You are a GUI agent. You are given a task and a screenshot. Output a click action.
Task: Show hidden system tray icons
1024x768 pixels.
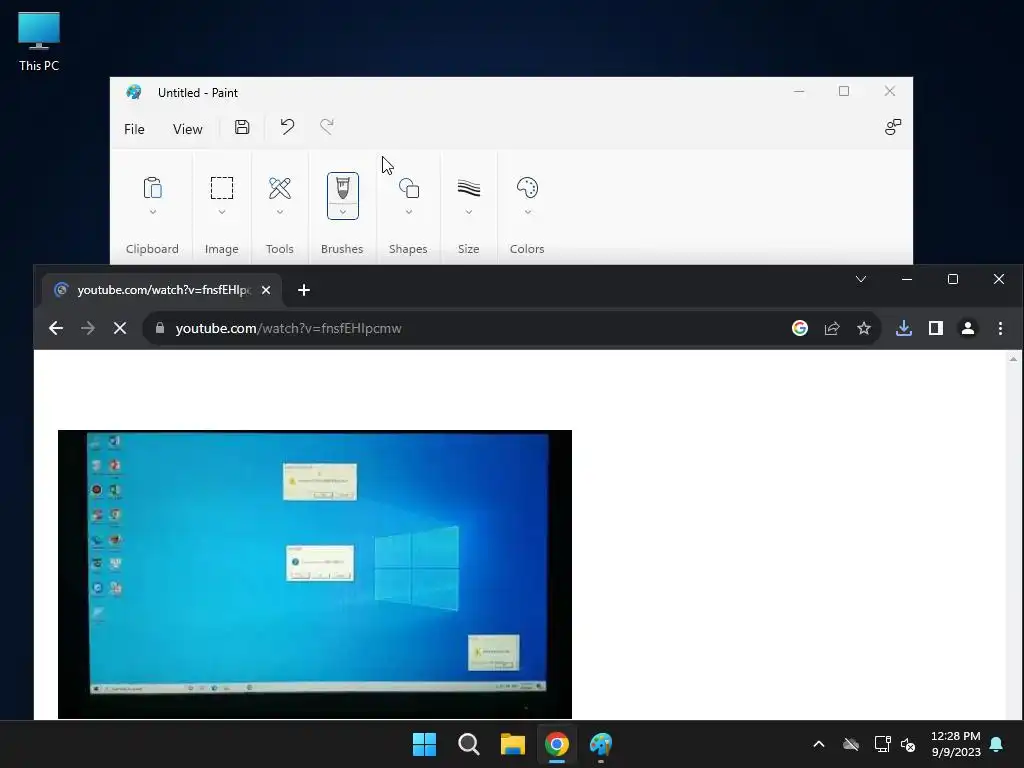819,744
